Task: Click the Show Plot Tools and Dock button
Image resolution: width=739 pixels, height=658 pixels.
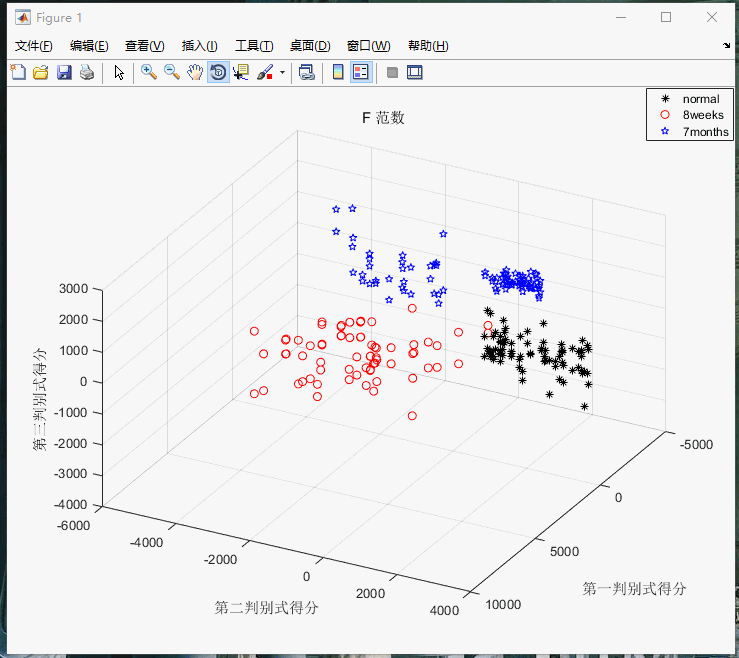Action: [x=415, y=72]
